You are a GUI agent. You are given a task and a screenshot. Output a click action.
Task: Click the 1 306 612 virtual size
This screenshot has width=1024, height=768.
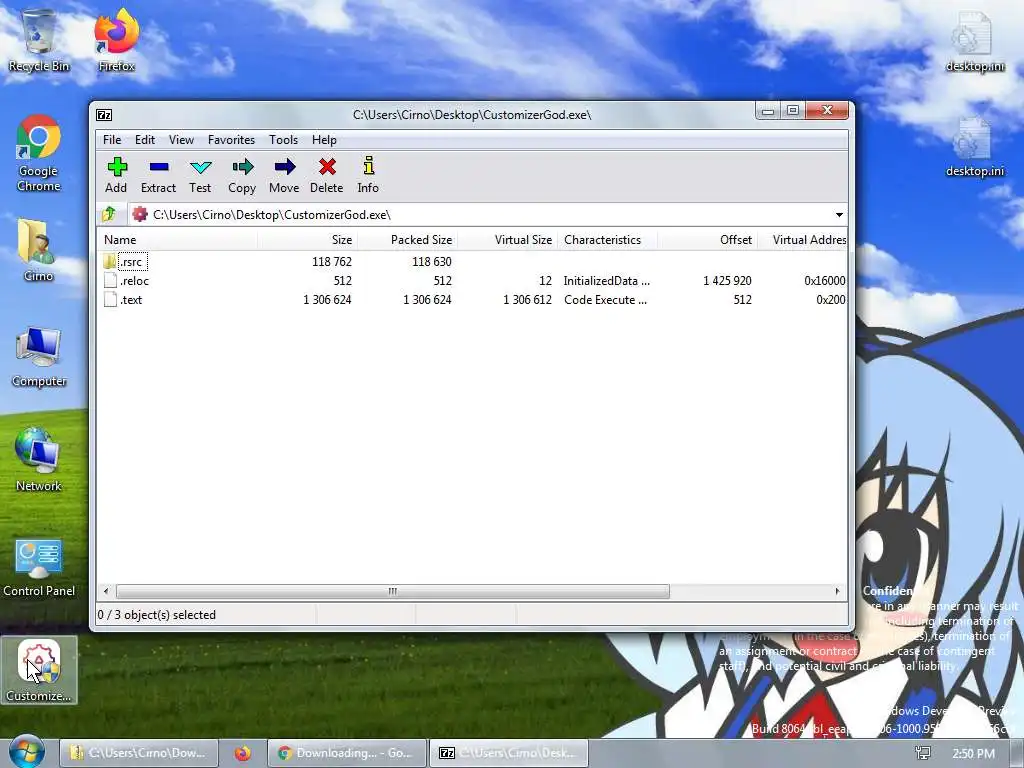pyautogui.click(x=527, y=300)
